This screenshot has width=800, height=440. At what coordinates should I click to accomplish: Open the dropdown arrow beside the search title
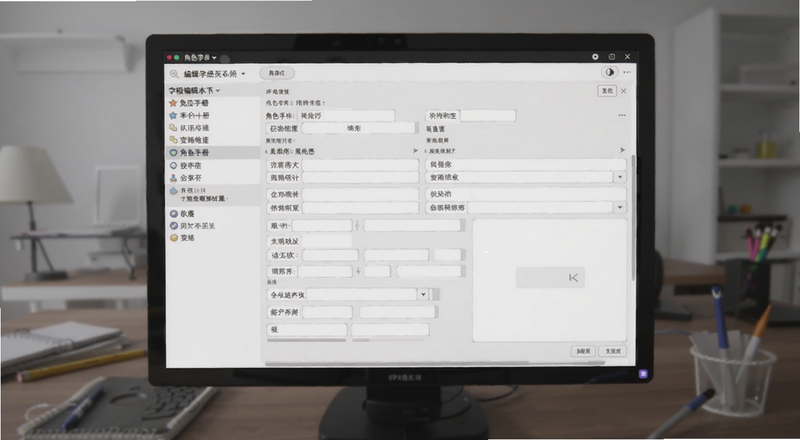click(243, 74)
